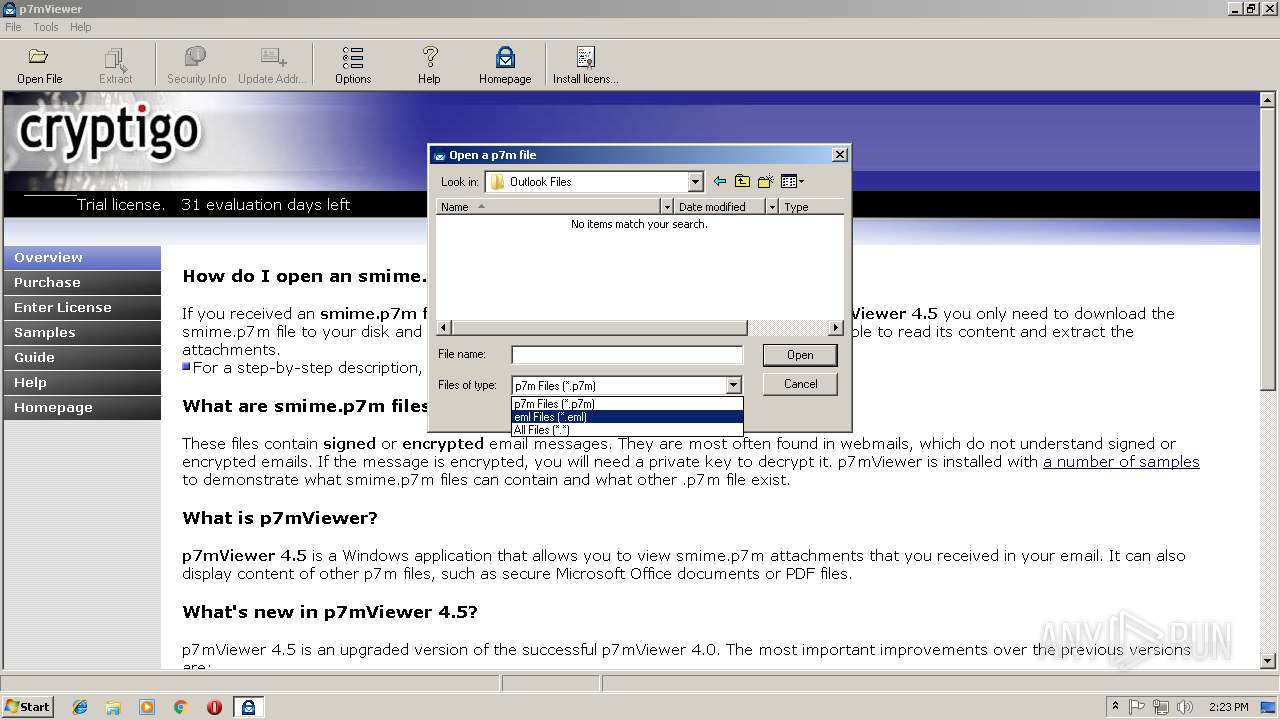Expand the Look in folder dropdown

coord(696,181)
